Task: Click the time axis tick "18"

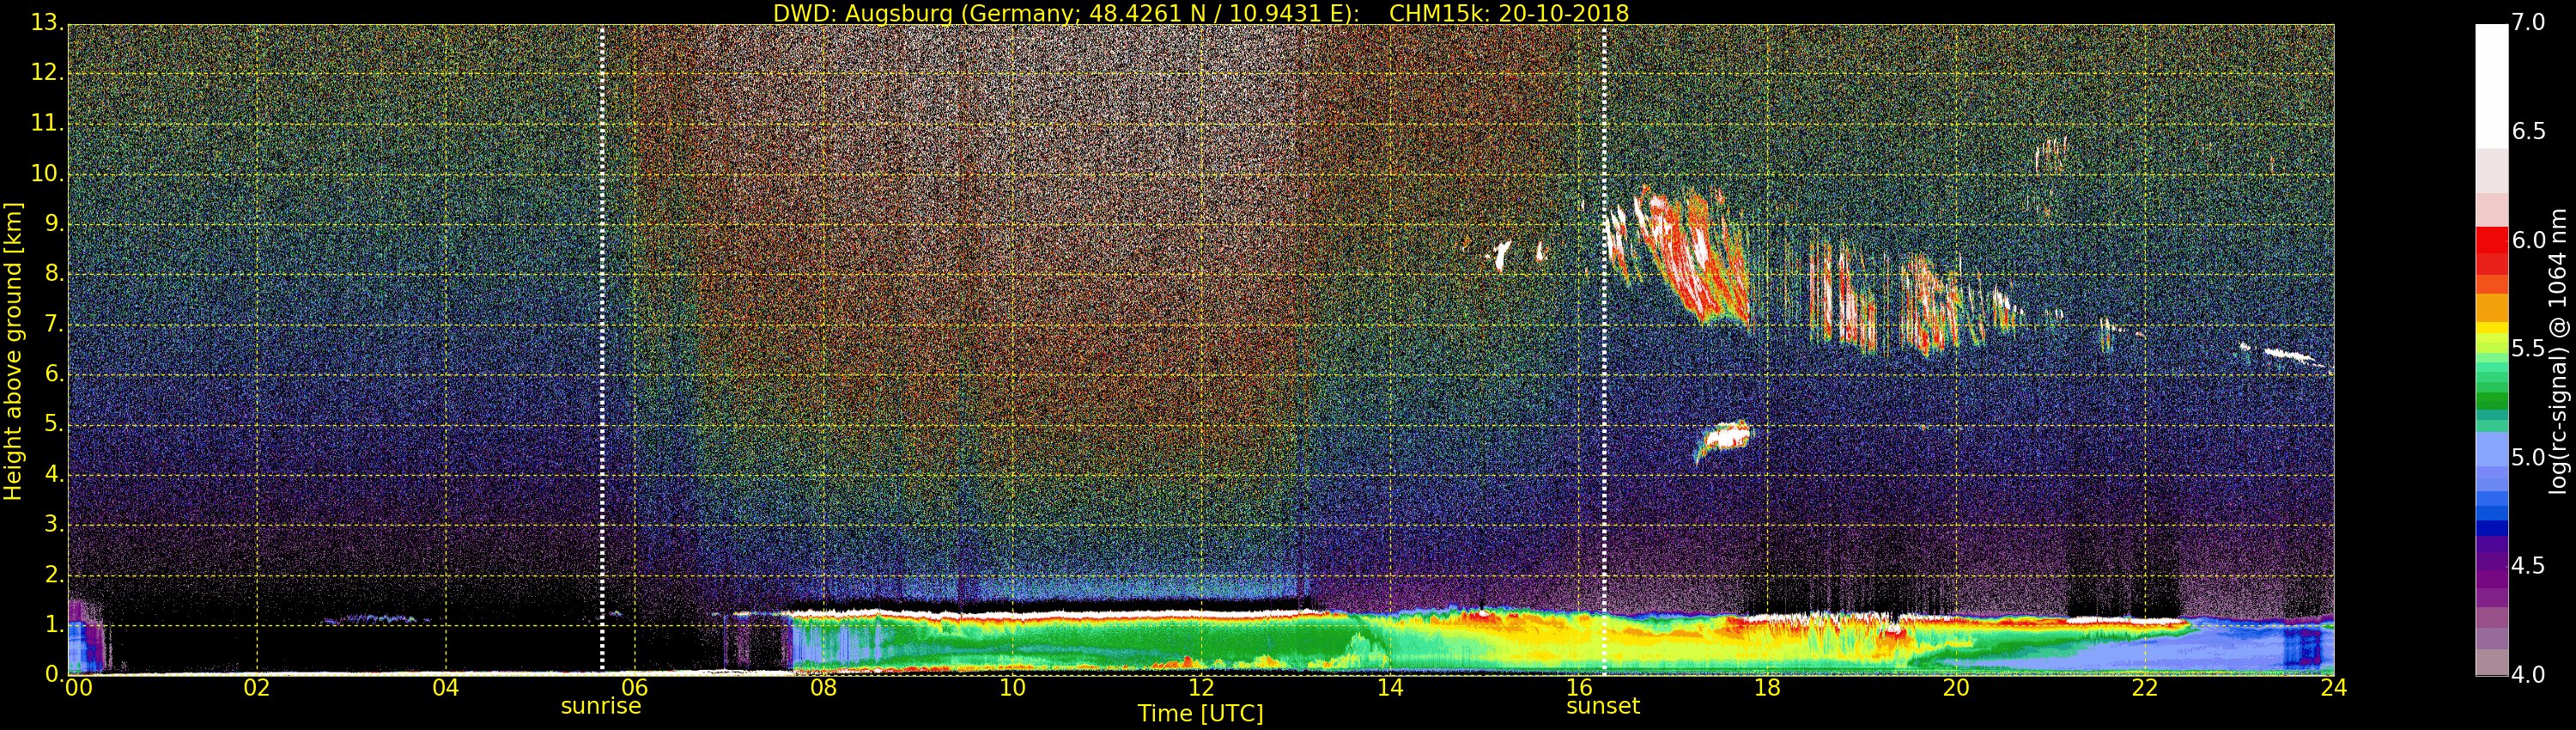Action: [1768, 688]
